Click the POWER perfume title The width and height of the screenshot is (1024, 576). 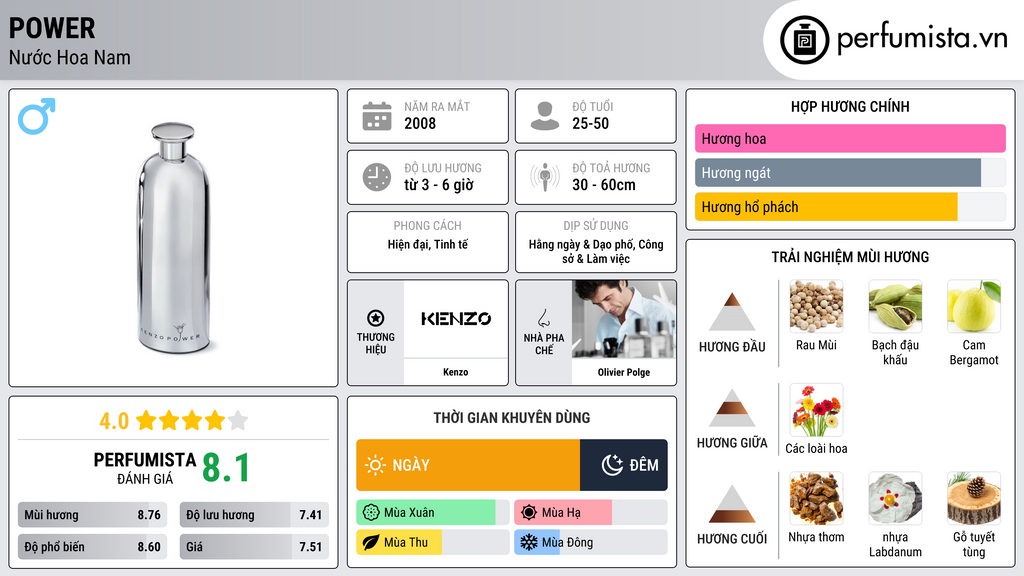[x=52, y=28]
